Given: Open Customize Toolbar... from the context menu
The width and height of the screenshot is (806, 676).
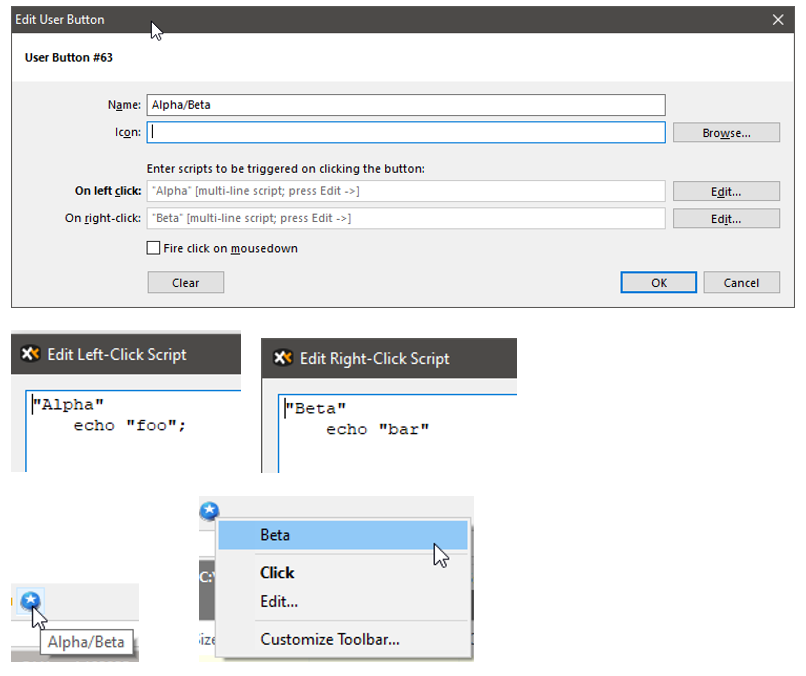Looking at the screenshot, I should [x=329, y=640].
